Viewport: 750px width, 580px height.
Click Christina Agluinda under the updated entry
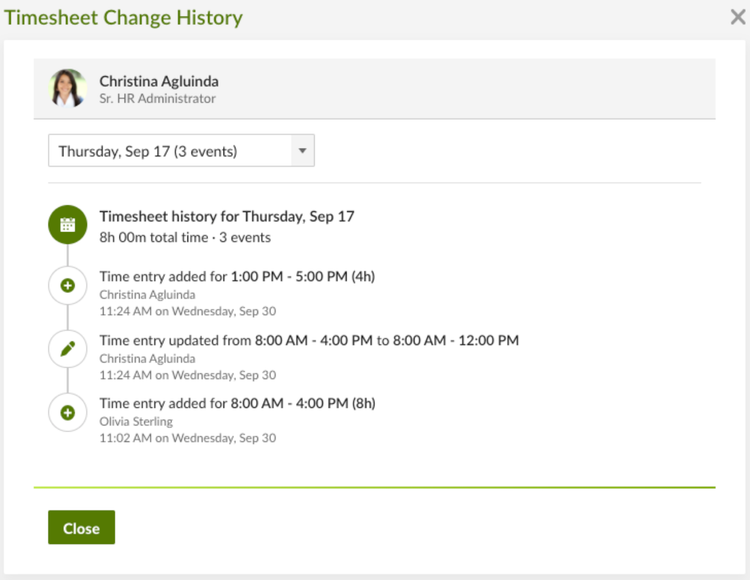tap(147, 359)
